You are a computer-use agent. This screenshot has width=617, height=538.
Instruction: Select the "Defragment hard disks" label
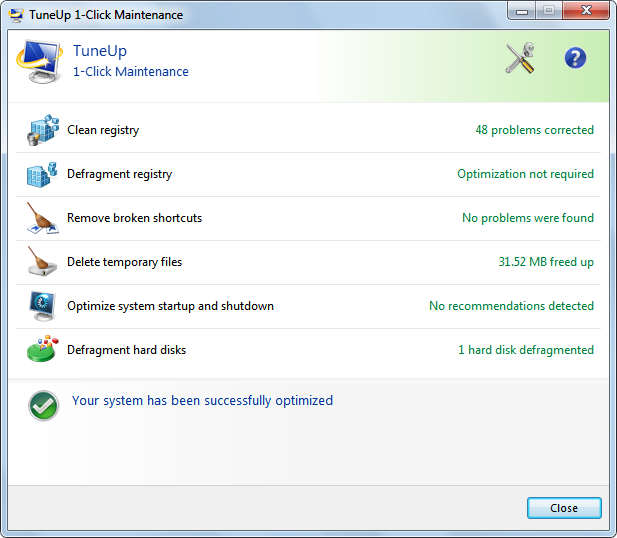127,350
